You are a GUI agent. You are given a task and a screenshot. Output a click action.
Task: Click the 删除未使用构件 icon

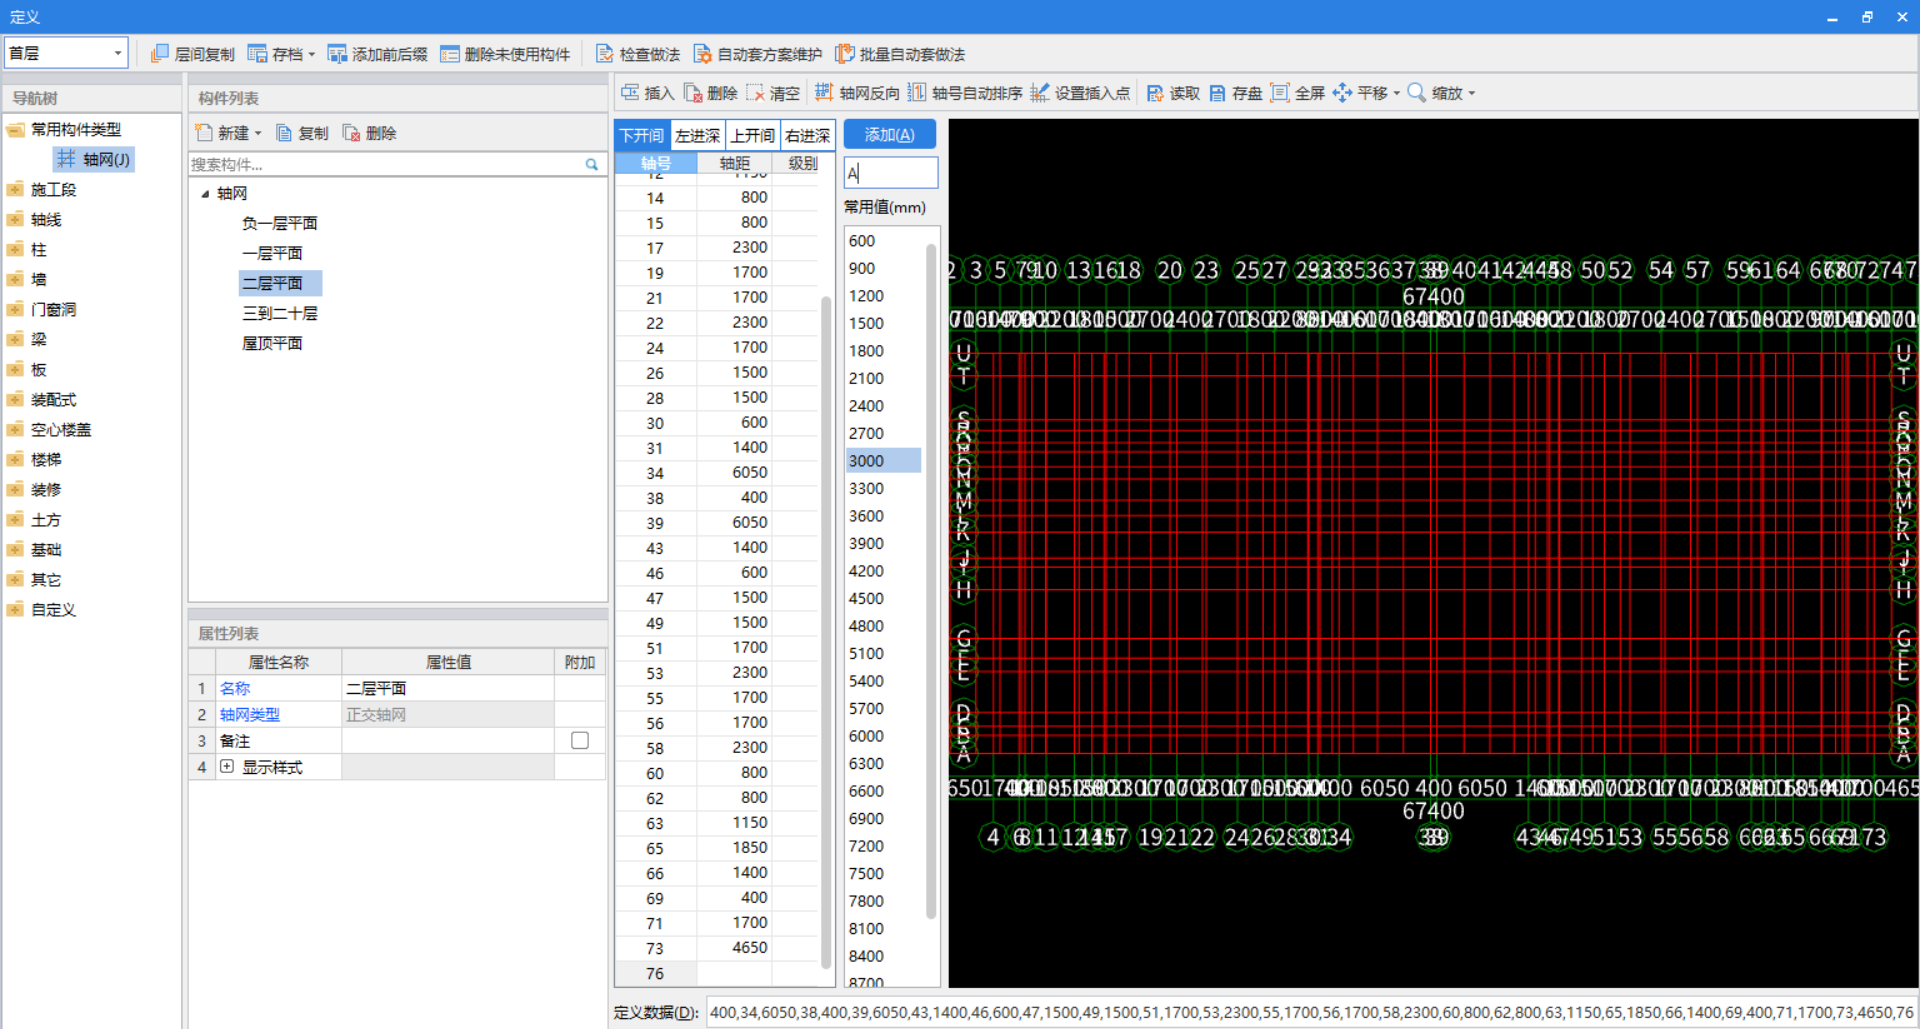[450, 54]
